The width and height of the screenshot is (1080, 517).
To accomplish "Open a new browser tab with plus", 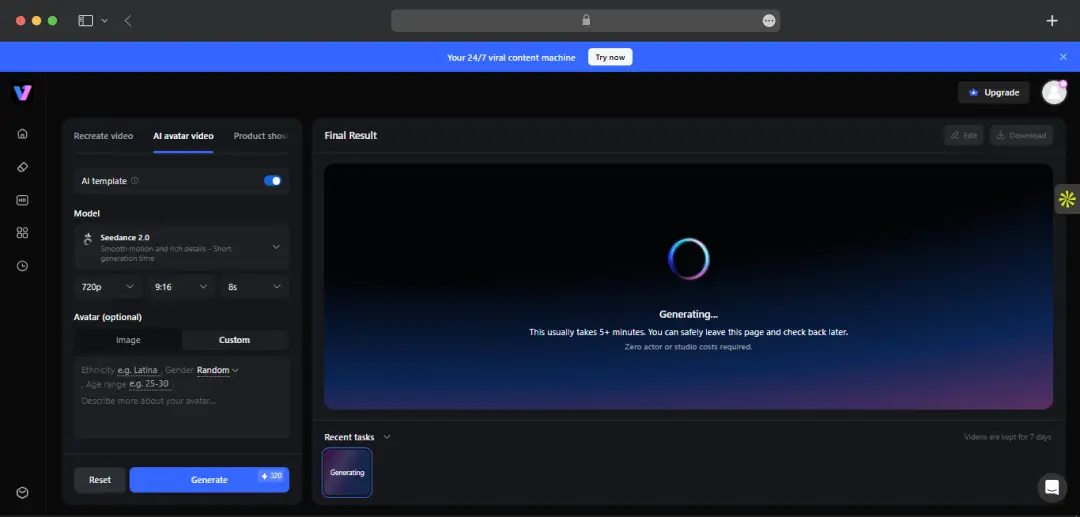I will (x=1052, y=21).
